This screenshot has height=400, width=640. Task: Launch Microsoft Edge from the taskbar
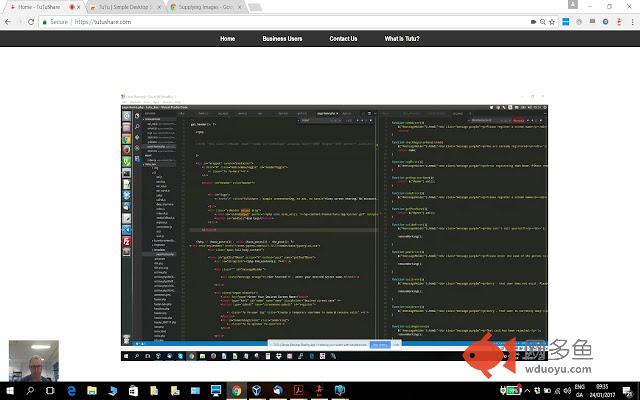click(71, 391)
